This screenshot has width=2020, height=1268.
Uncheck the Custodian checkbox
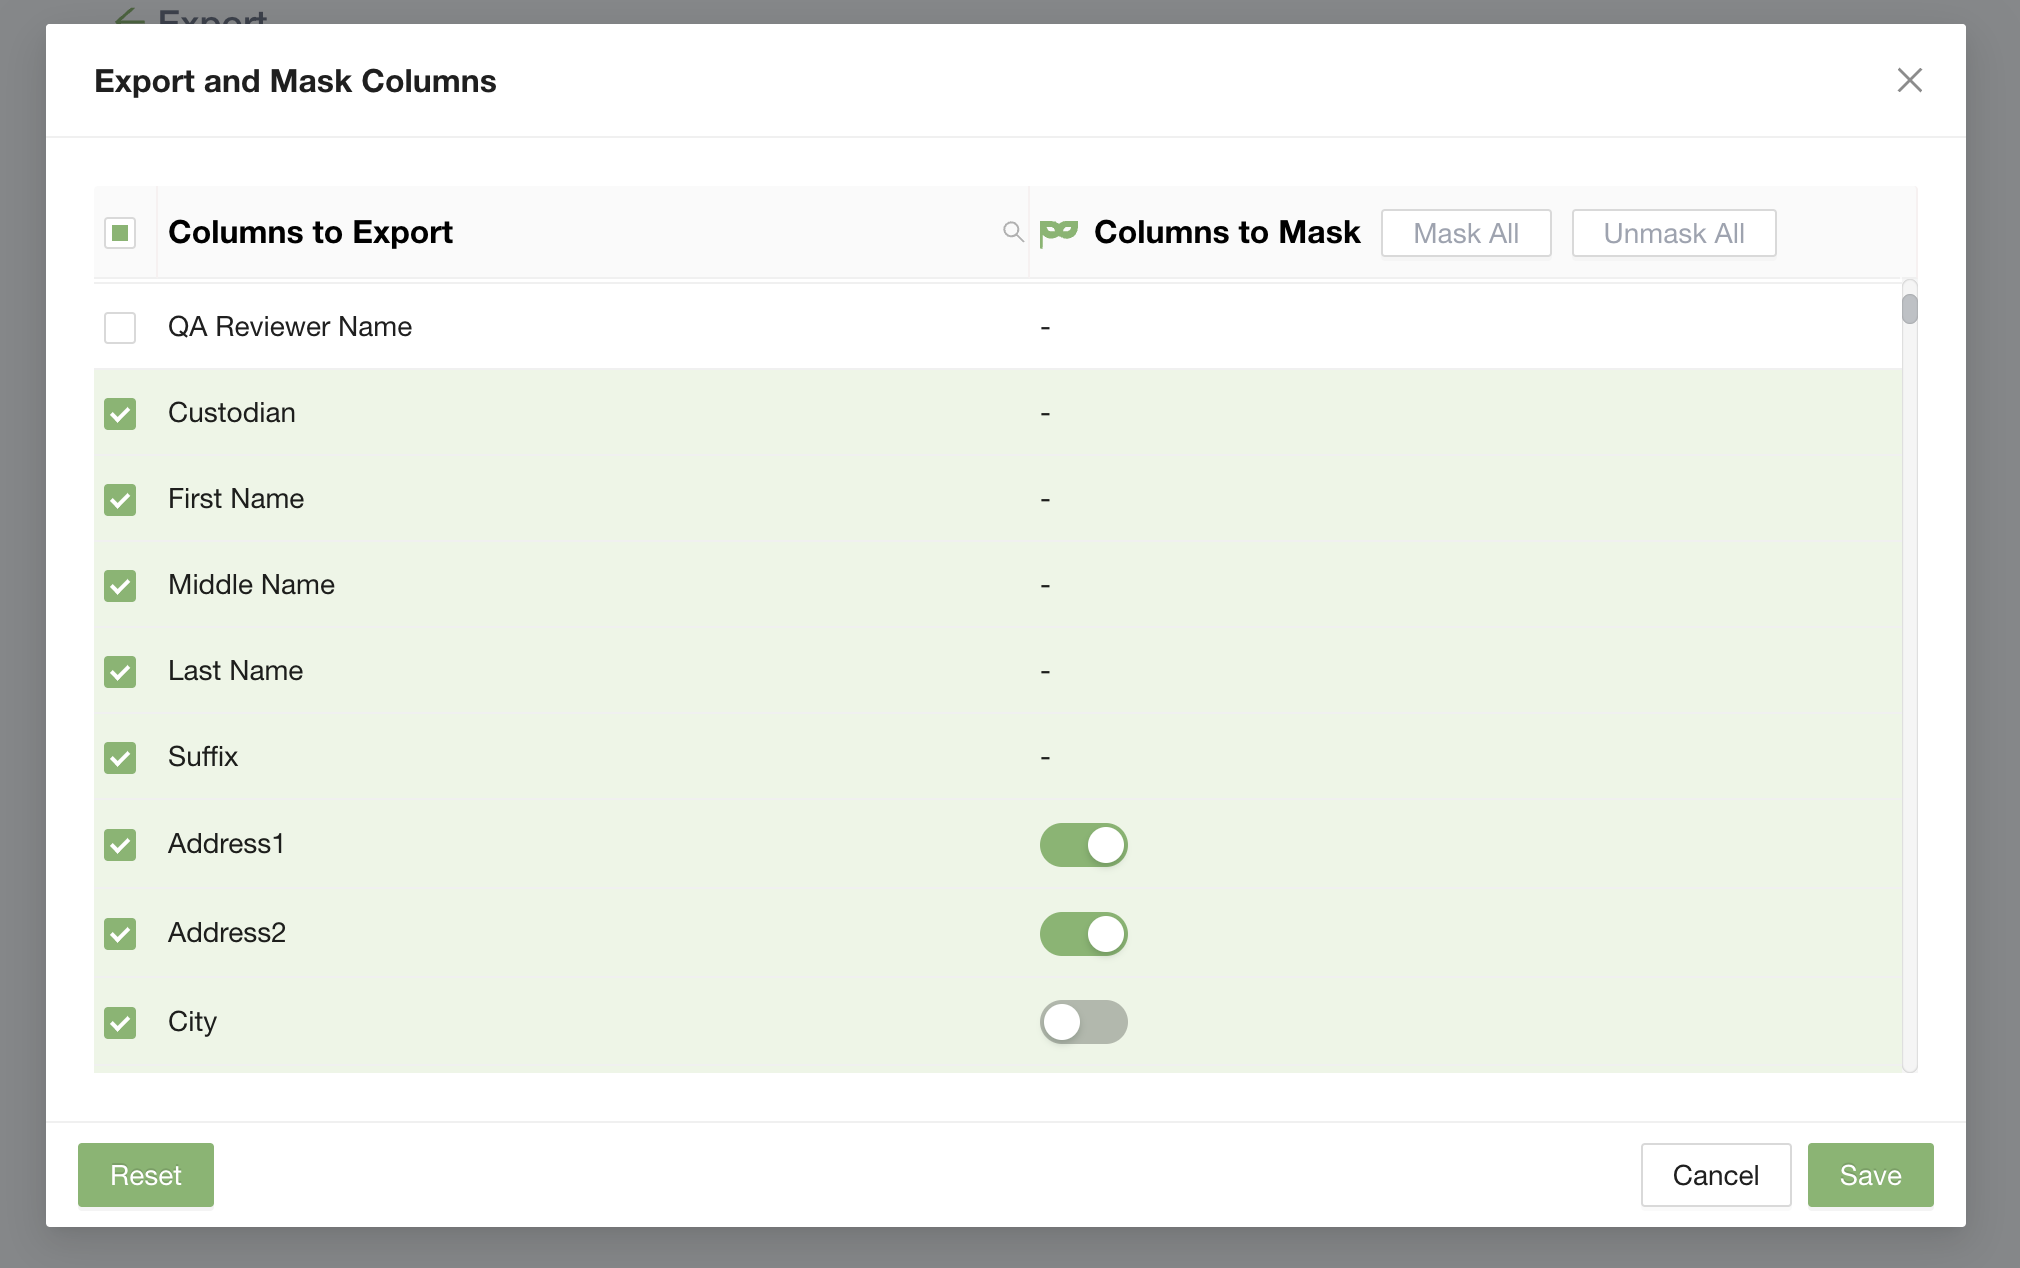120,413
